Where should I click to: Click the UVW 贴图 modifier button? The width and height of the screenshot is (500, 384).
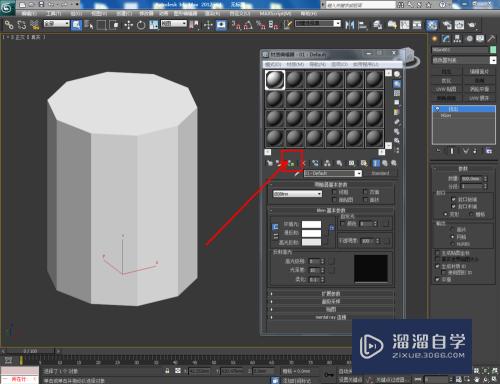coord(446,89)
